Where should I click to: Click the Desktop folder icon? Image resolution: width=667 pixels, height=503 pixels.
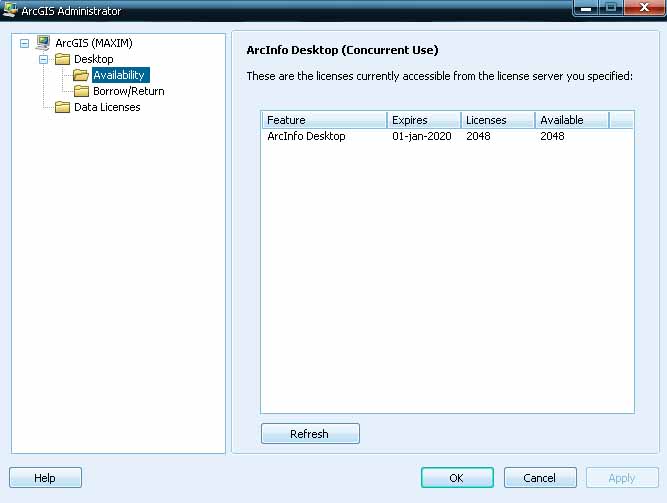(62, 59)
